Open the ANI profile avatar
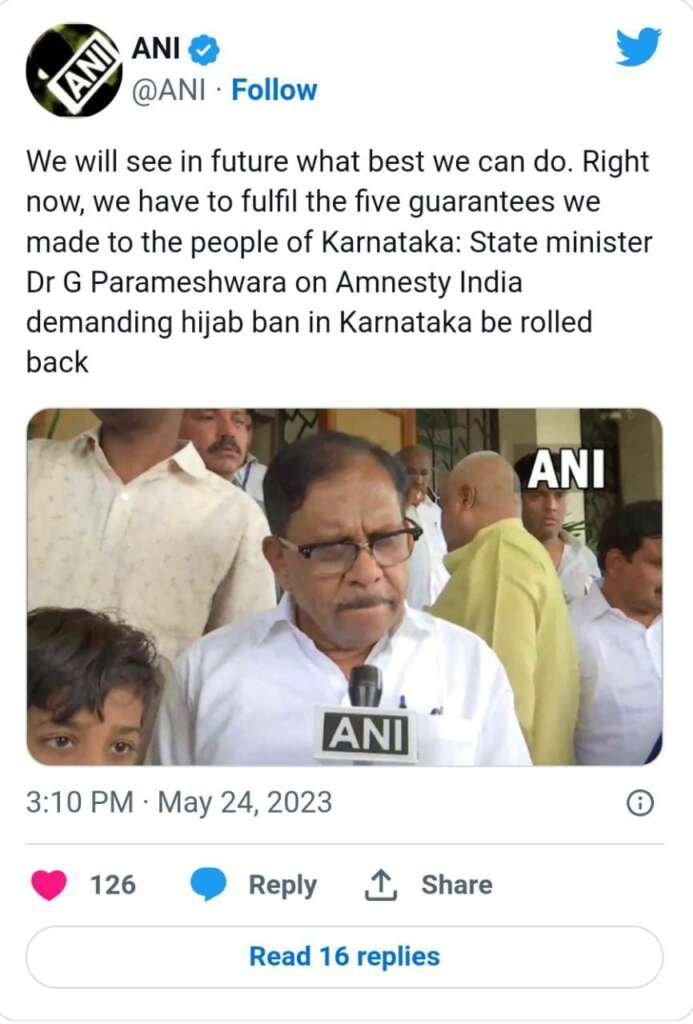 74,71
